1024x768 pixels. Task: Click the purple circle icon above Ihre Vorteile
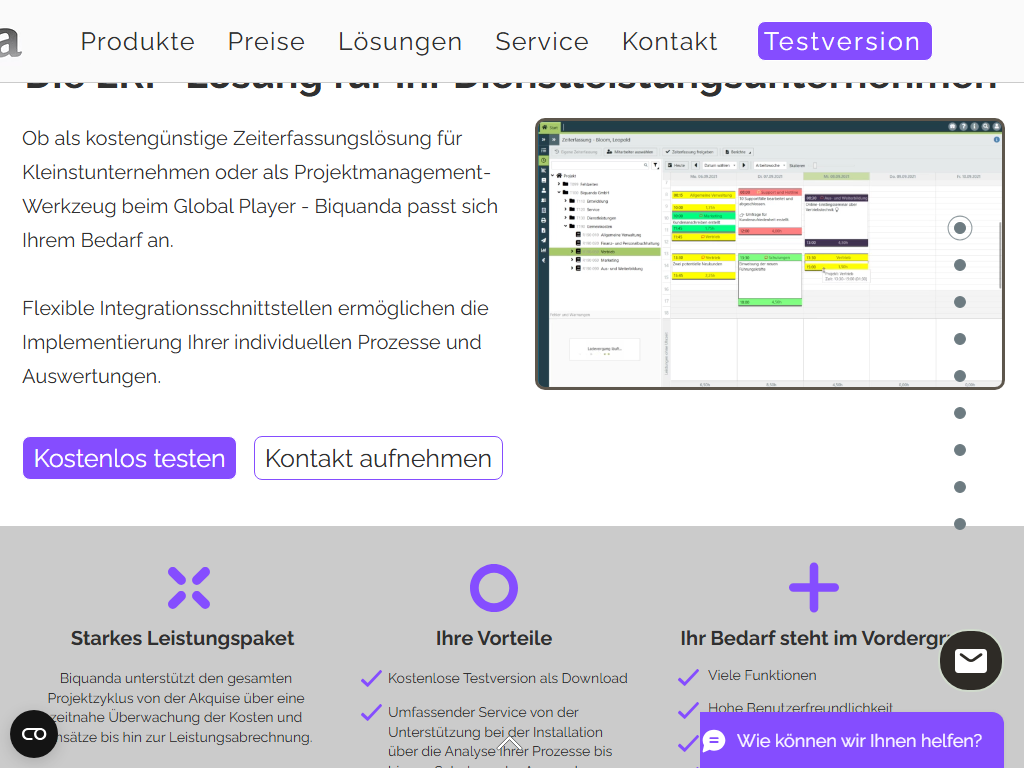494,588
